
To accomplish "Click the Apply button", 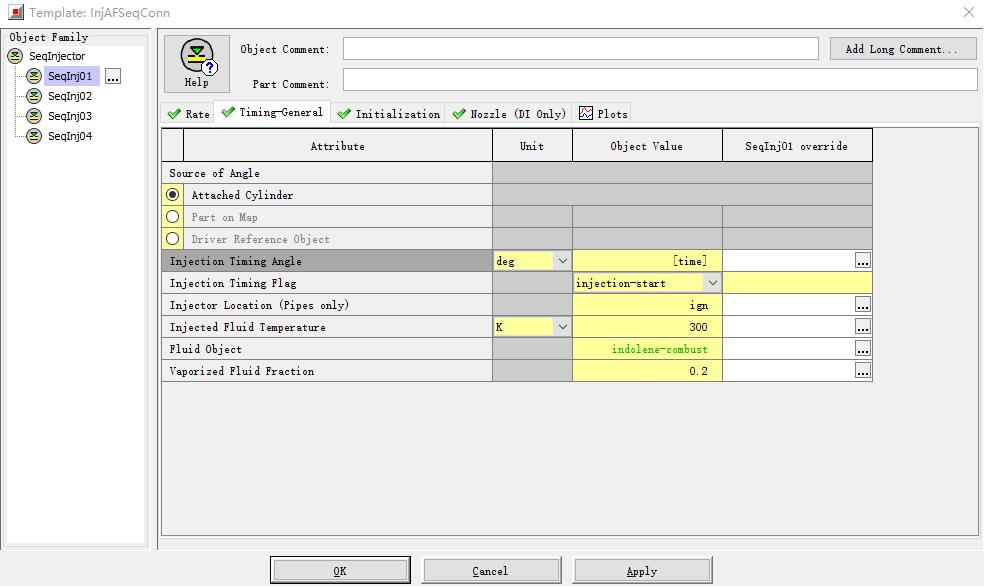I will tap(642, 570).
